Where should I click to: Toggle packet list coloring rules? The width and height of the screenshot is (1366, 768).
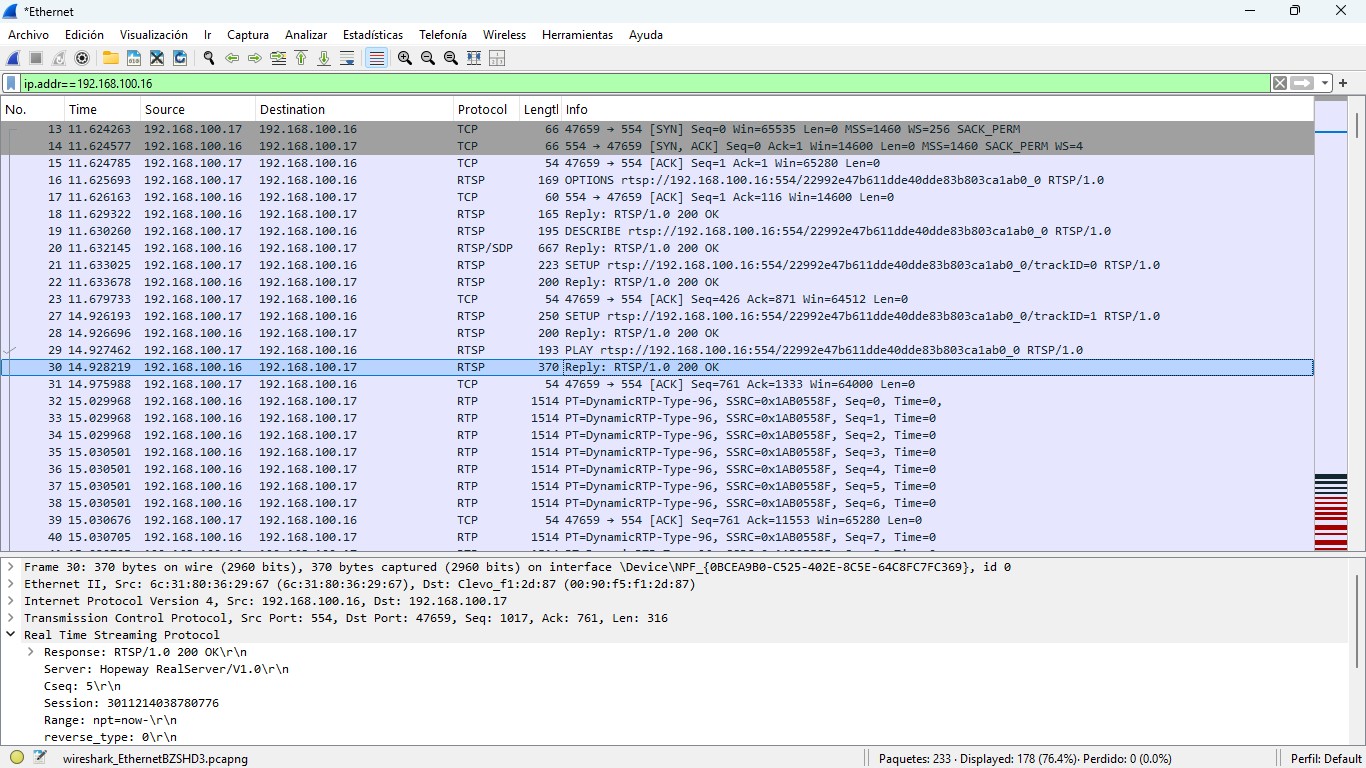(377, 58)
